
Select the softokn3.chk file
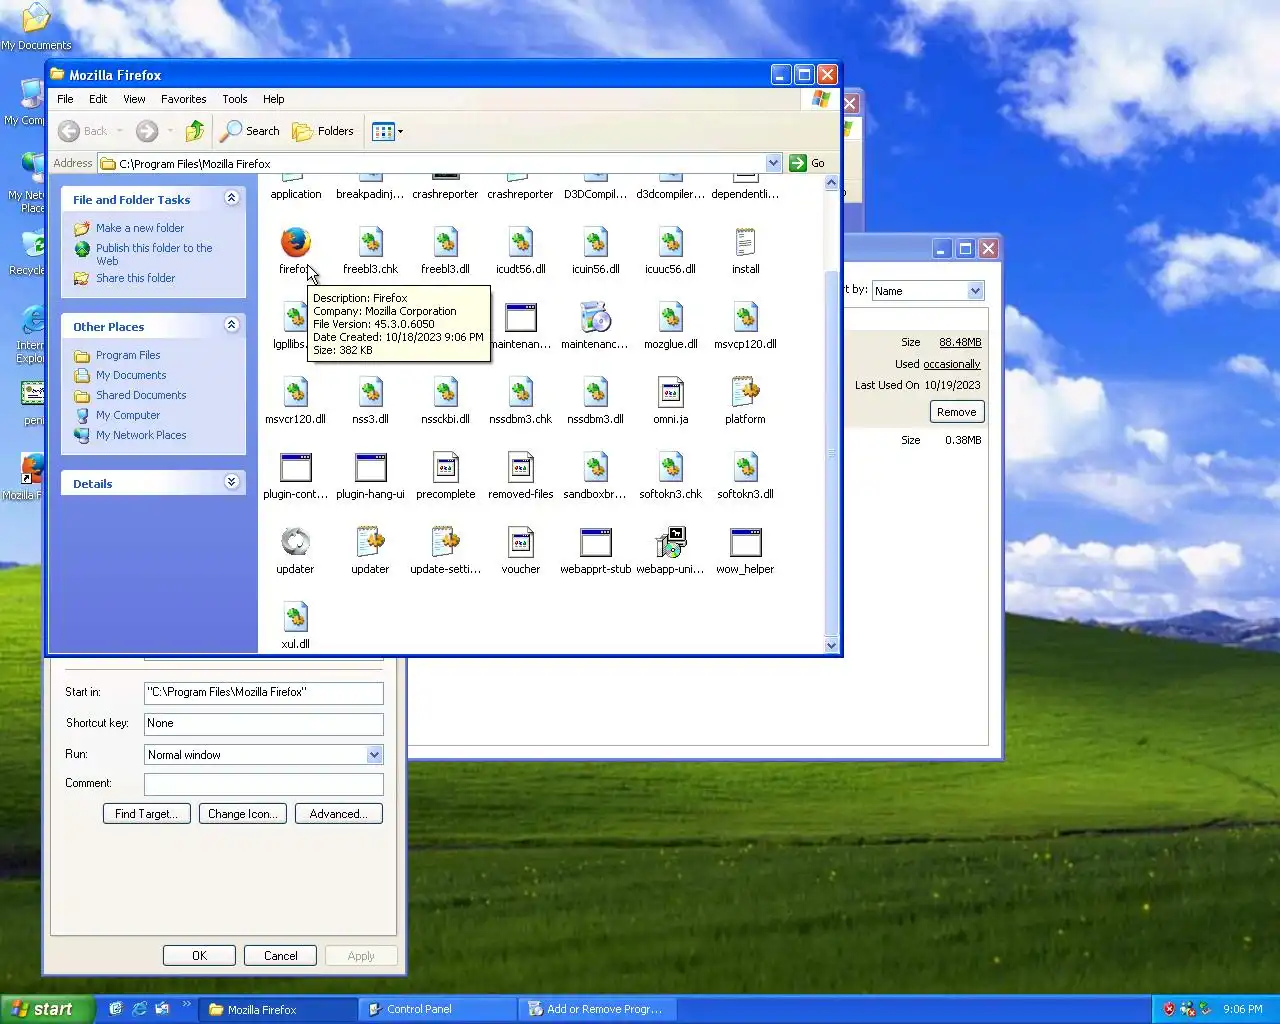670,475
